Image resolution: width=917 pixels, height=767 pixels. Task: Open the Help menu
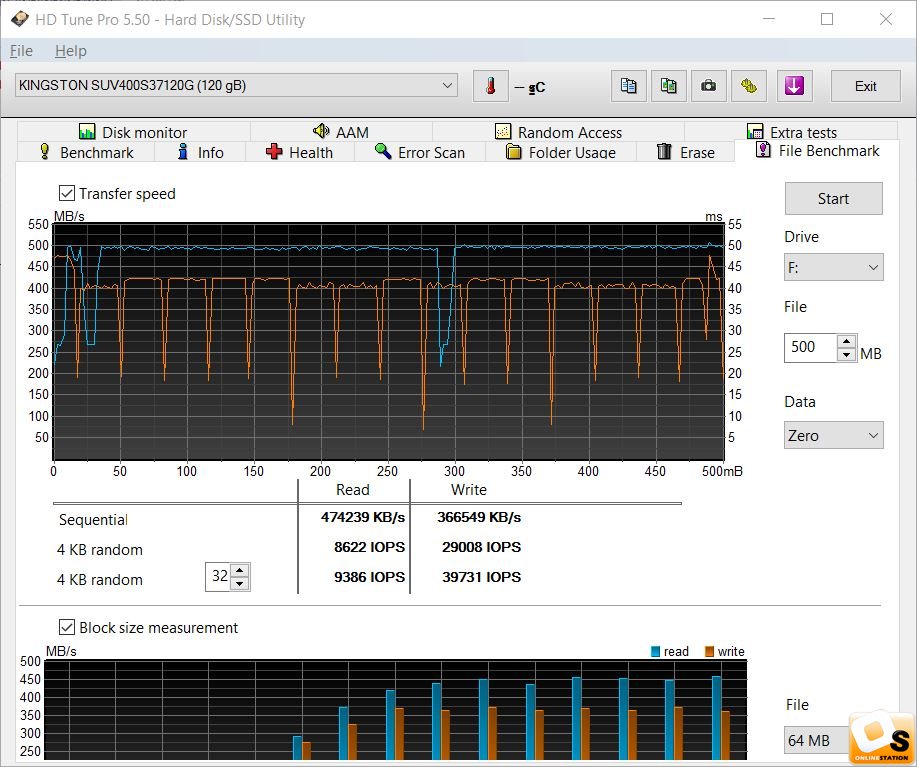(71, 51)
